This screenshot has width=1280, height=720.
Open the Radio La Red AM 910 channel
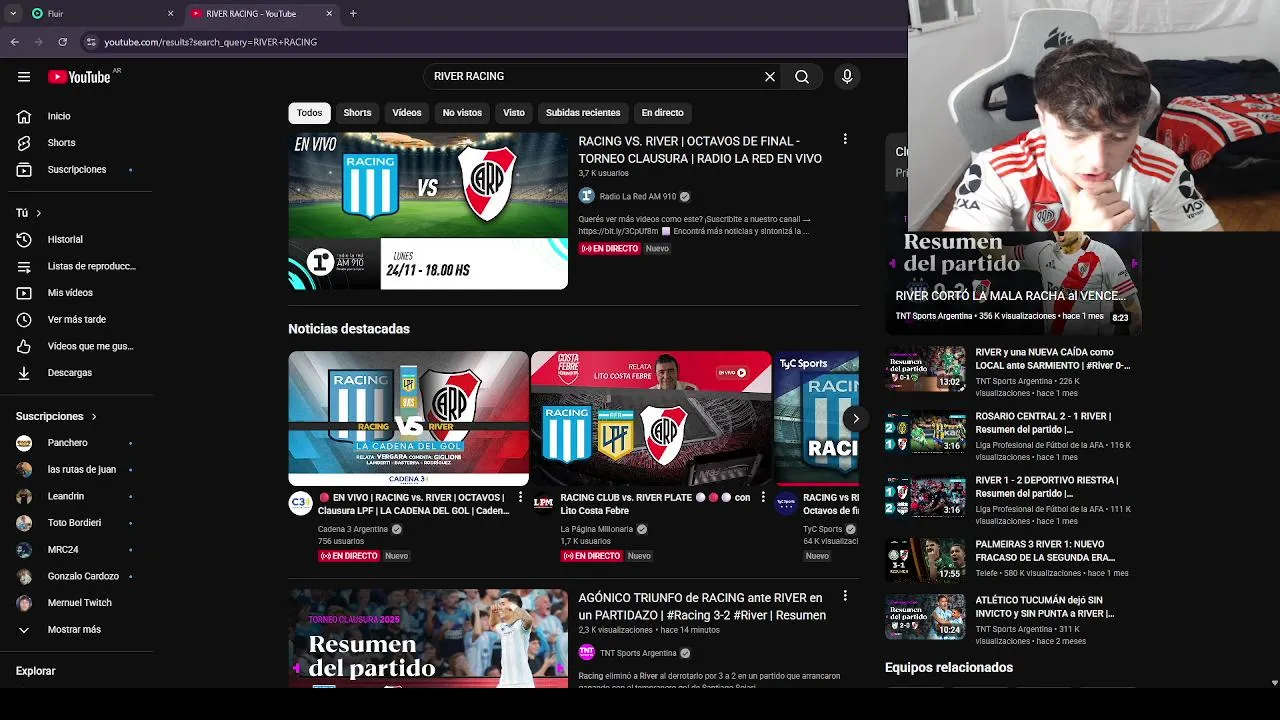637,197
